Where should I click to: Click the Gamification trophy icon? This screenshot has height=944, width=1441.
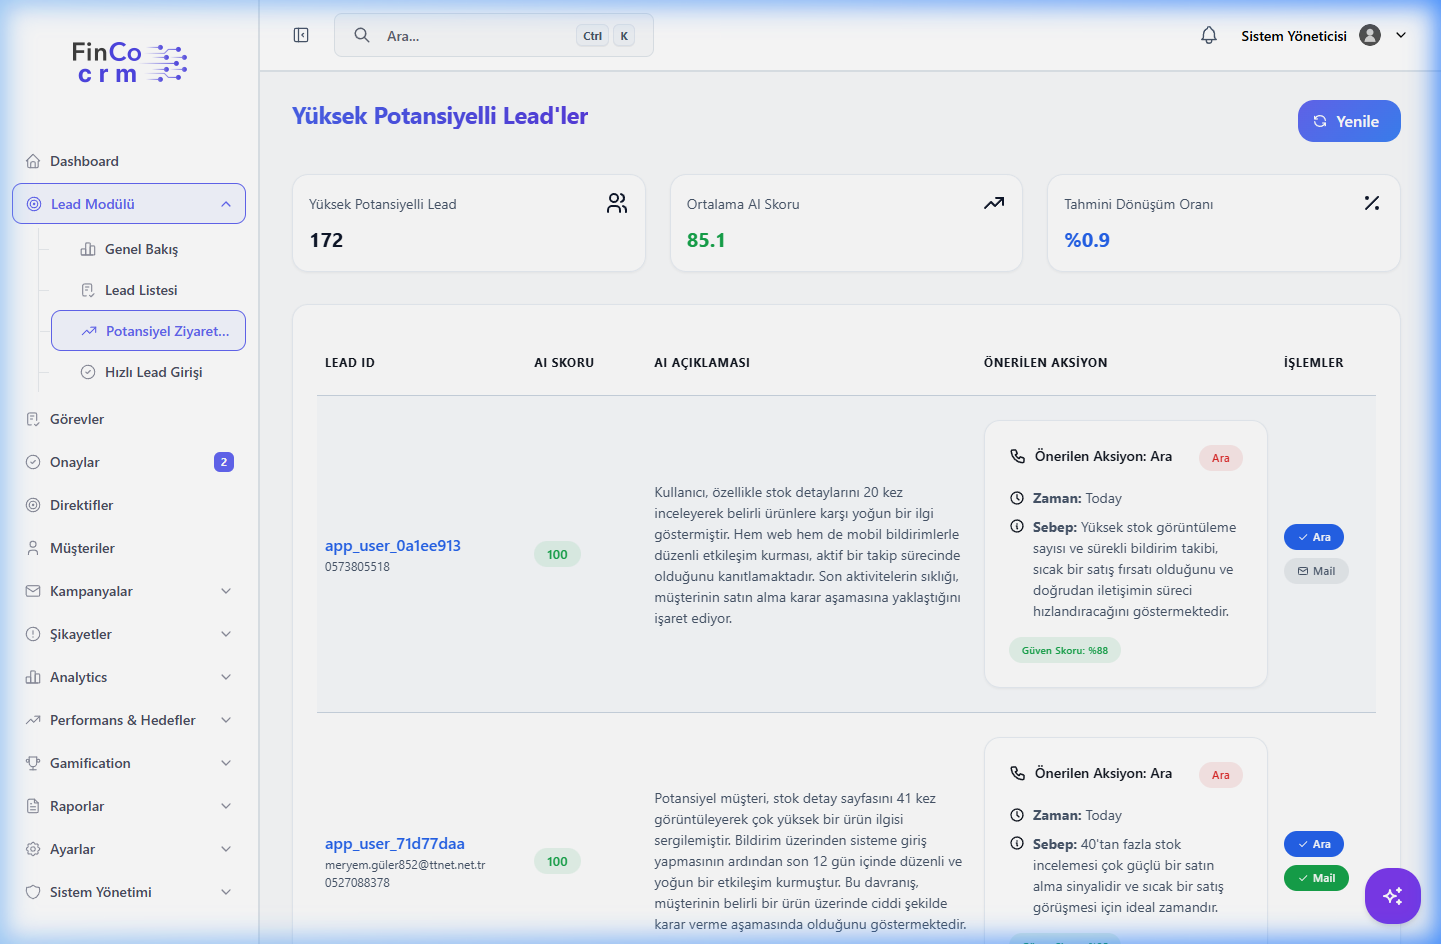[x=33, y=763]
